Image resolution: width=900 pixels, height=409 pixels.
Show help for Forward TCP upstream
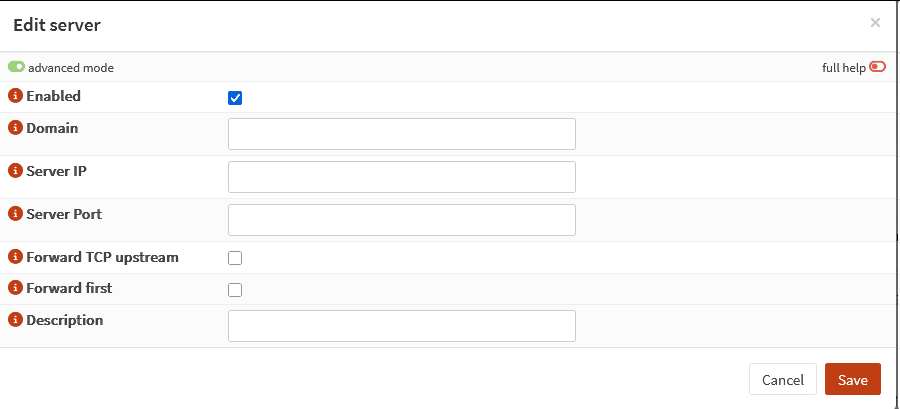pyautogui.click(x=15, y=257)
